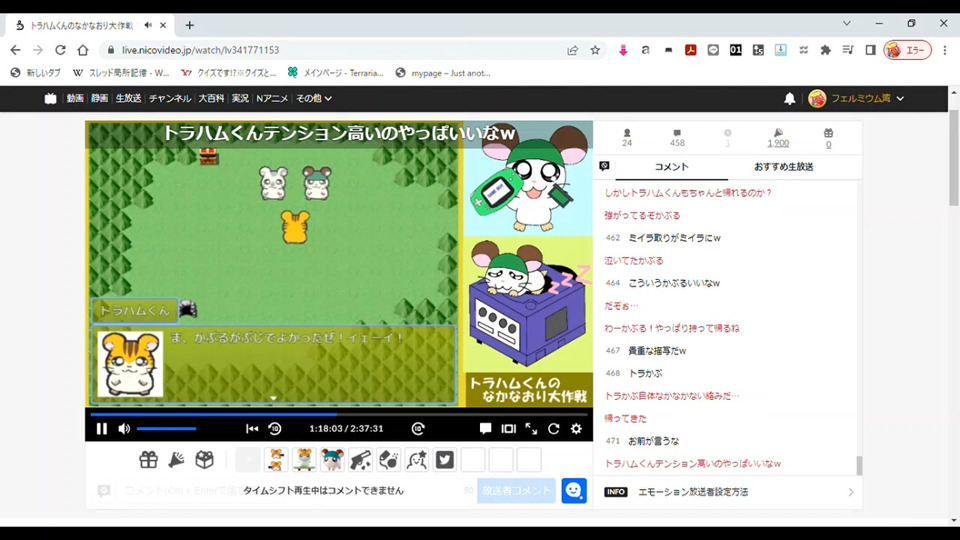The height and width of the screenshot is (540, 960).
Task: Open the mypage – Just anot... bookmark
Action: click(443, 73)
